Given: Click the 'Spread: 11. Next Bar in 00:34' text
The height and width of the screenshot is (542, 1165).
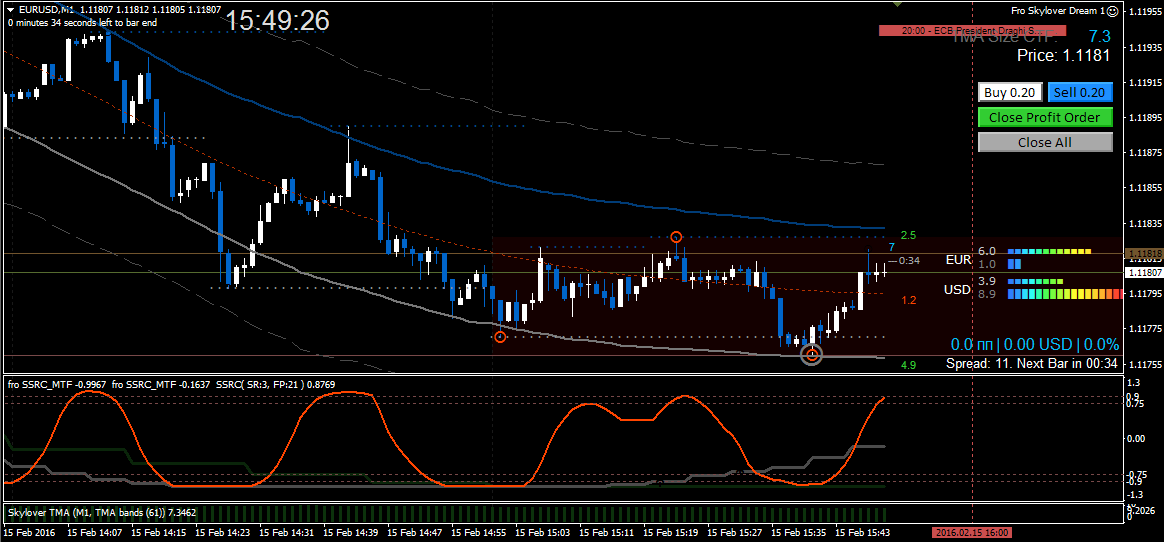Looking at the screenshot, I should [1032, 364].
